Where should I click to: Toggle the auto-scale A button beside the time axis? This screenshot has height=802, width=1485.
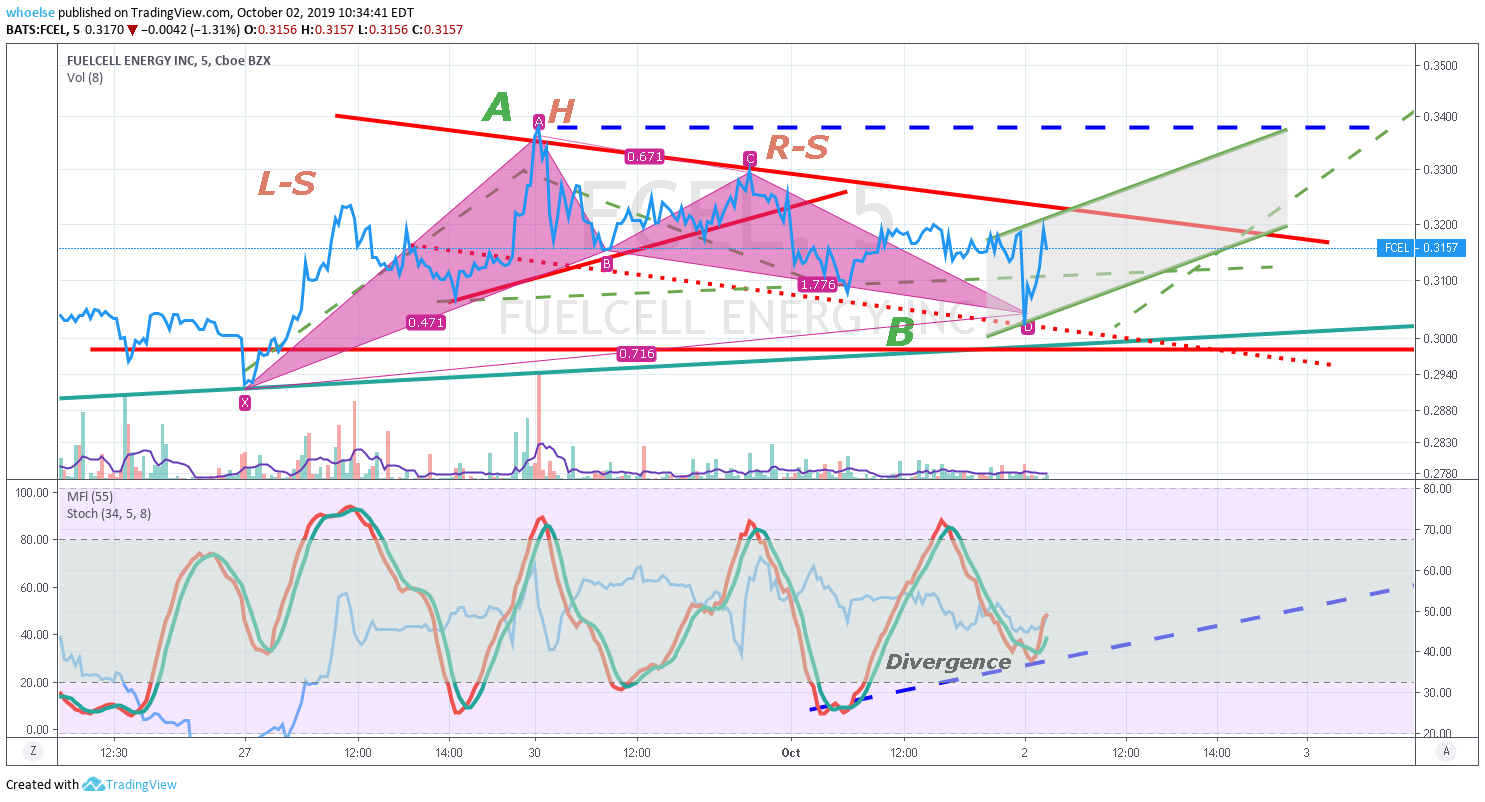pyautogui.click(x=1445, y=751)
